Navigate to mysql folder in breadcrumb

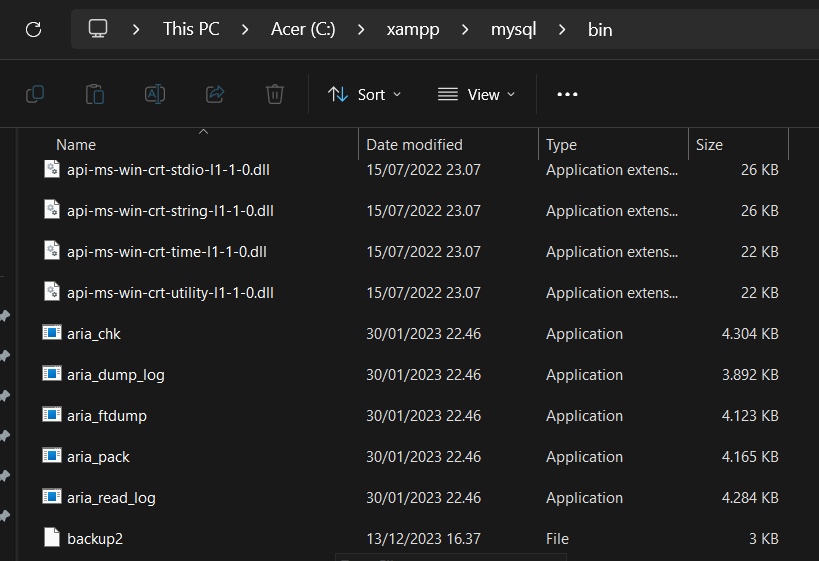pos(513,30)
